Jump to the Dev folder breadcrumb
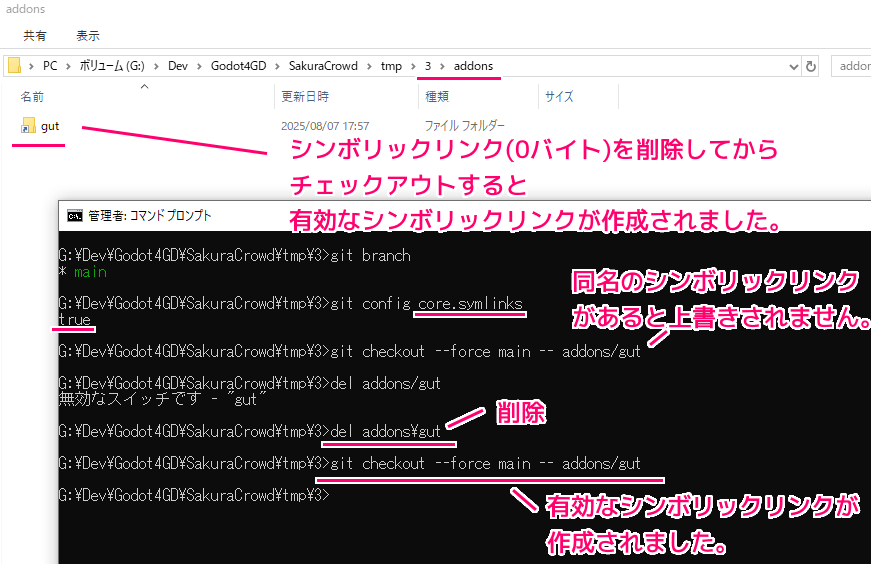Screen dimensions: 871x564 177,66
